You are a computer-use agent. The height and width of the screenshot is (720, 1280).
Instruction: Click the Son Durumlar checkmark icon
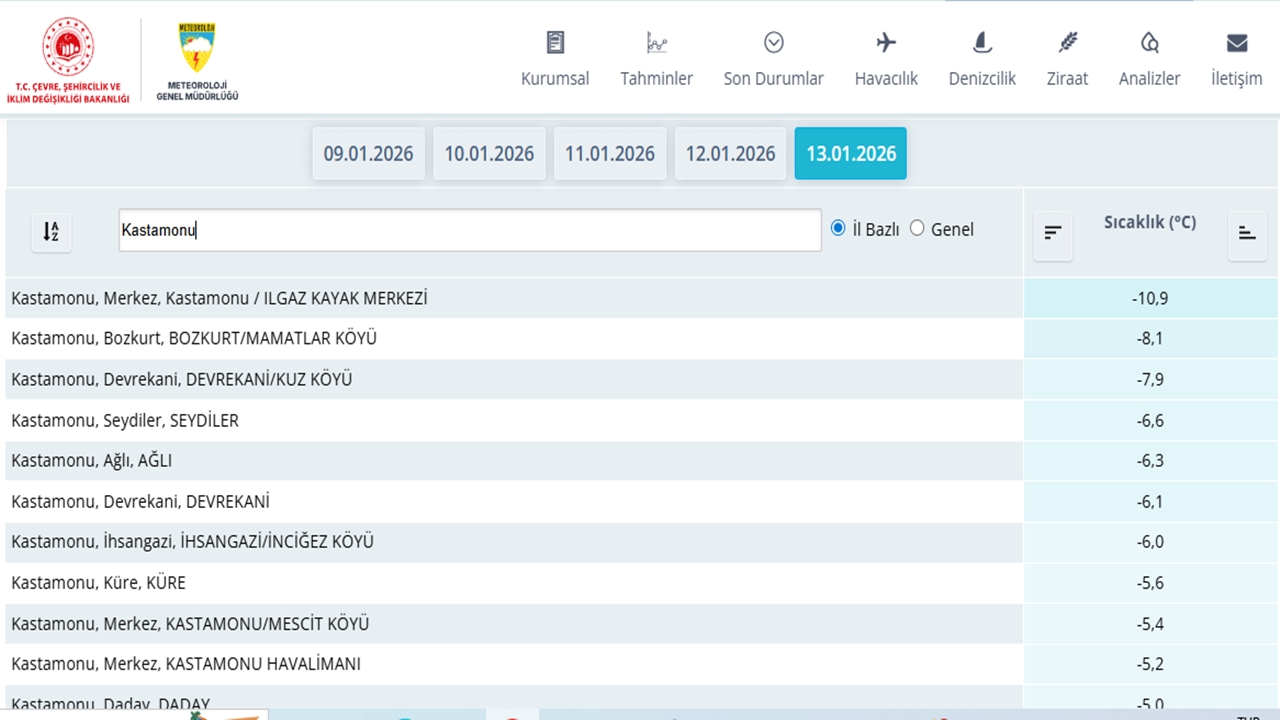point(773,42)
